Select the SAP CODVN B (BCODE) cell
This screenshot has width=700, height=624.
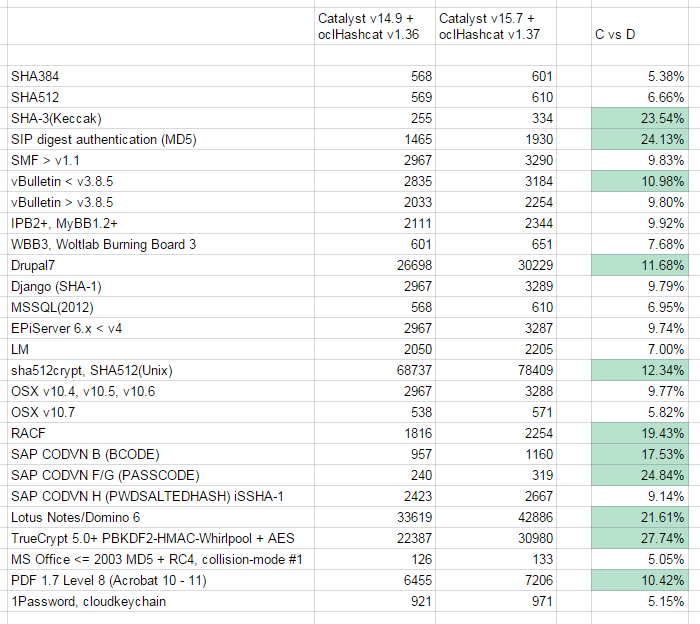tap(161, 454)
